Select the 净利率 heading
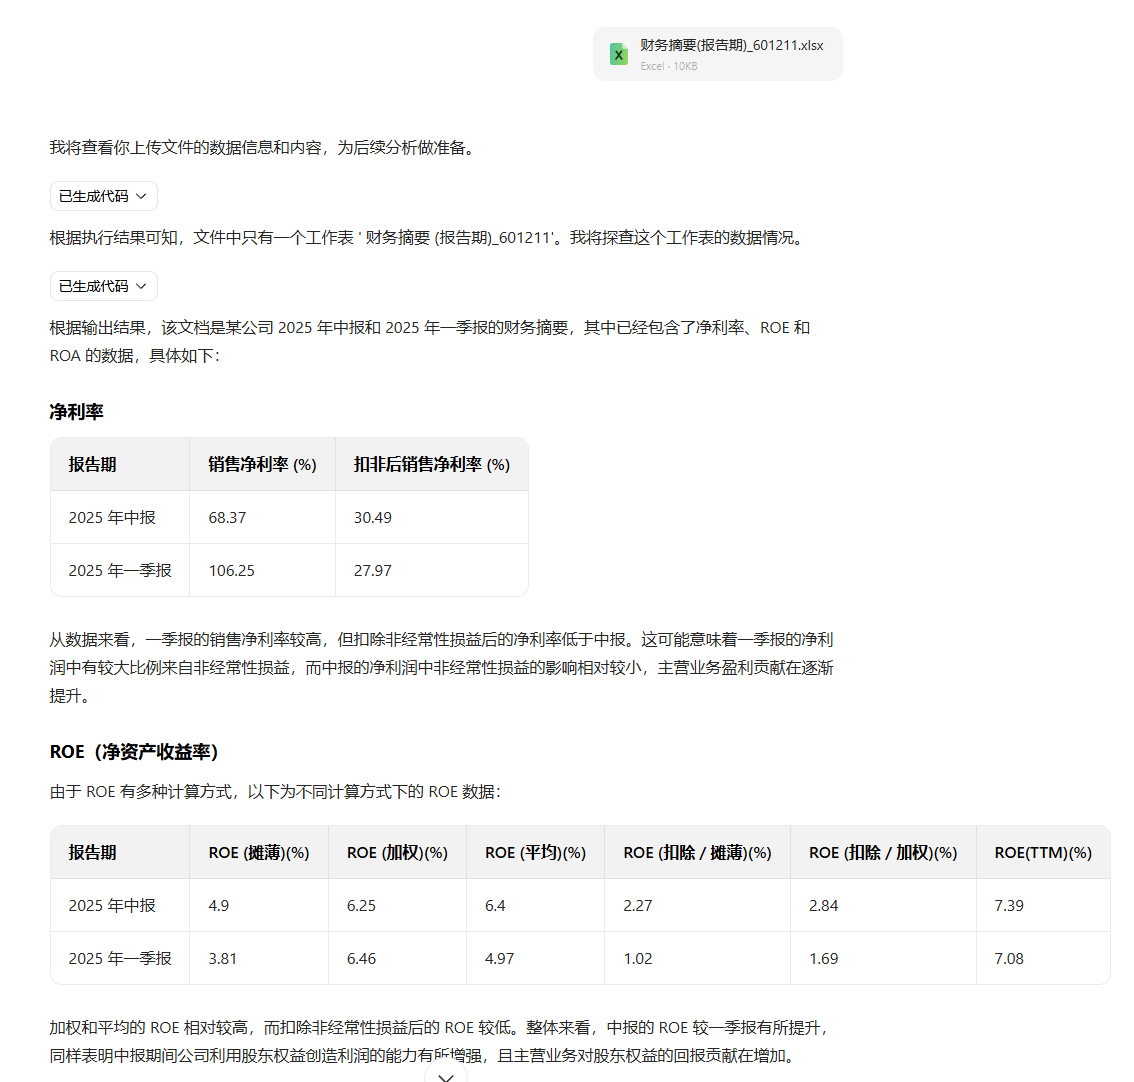 (77, 412)
